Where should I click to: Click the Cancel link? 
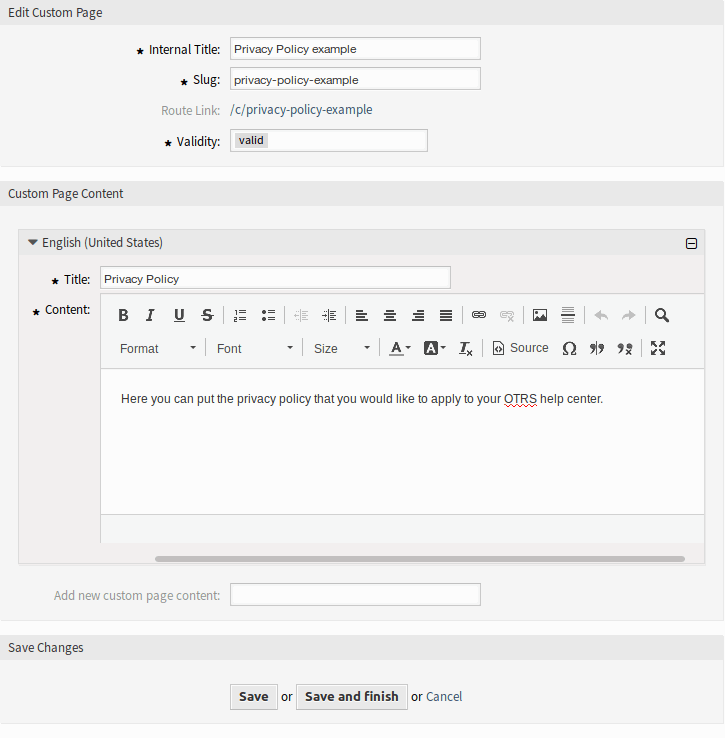click(x=444, y=697)
